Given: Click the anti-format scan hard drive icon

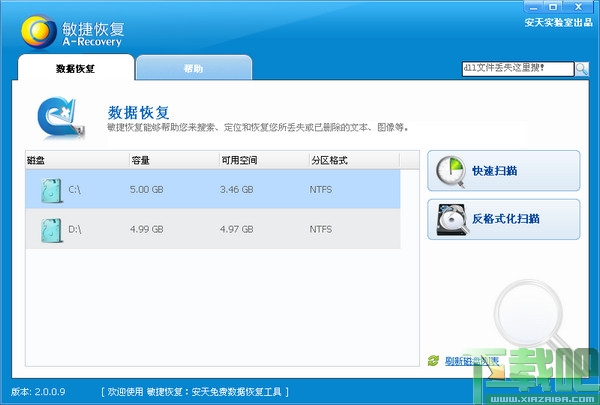Looking at the screenshot, I should coord(452,219).
